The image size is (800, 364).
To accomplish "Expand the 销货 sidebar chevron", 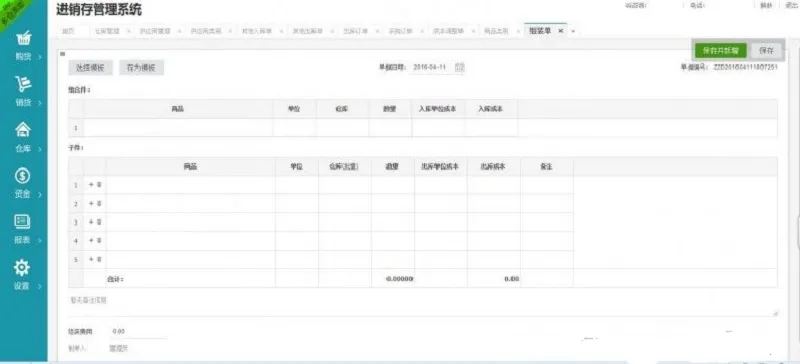I will tap(39, 103).
